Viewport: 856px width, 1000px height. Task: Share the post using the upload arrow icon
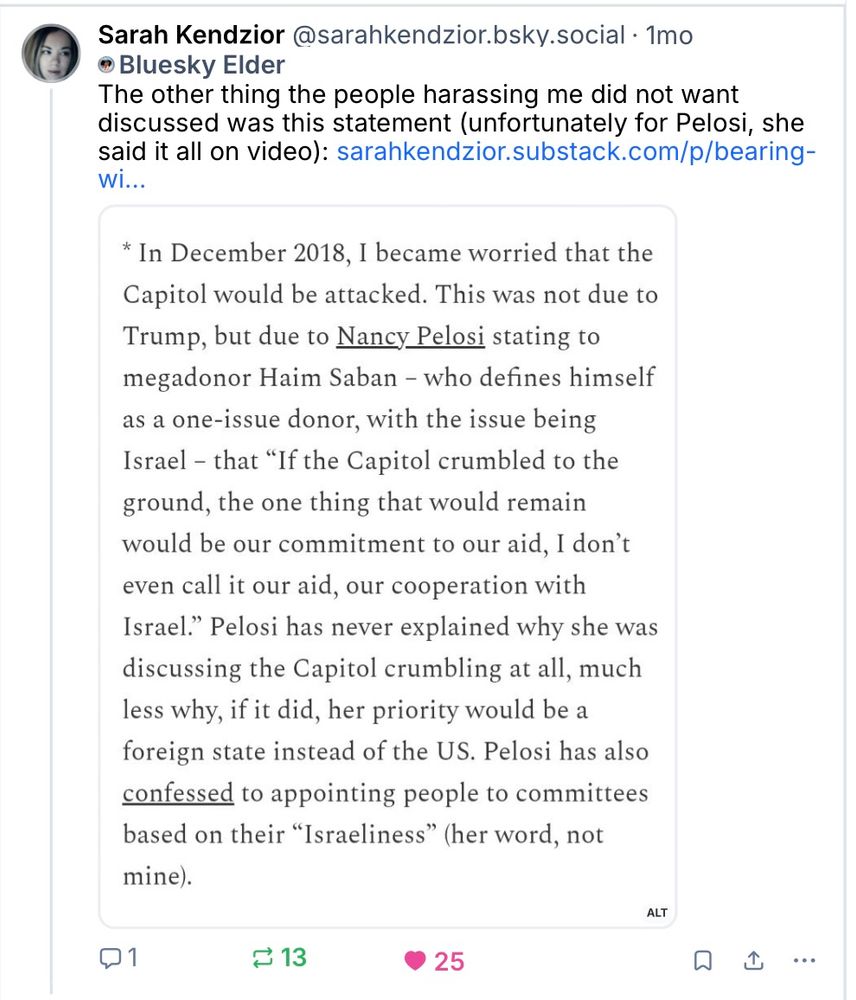(x=753, y=960)
